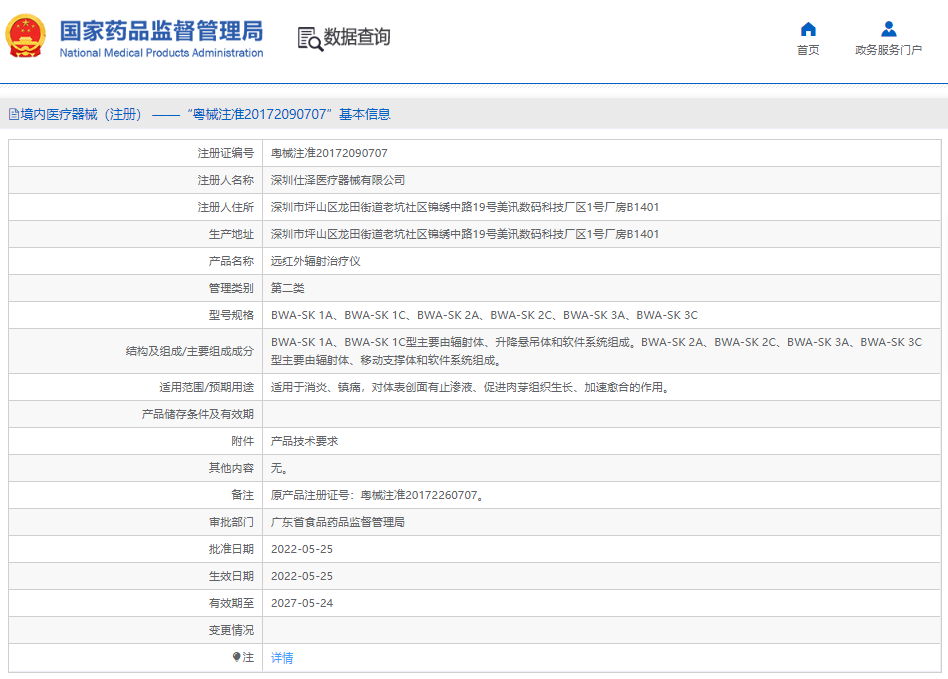Click the 管理类别 row label
The height and width of the screenshot is (679, 948).
click(231, 288)
